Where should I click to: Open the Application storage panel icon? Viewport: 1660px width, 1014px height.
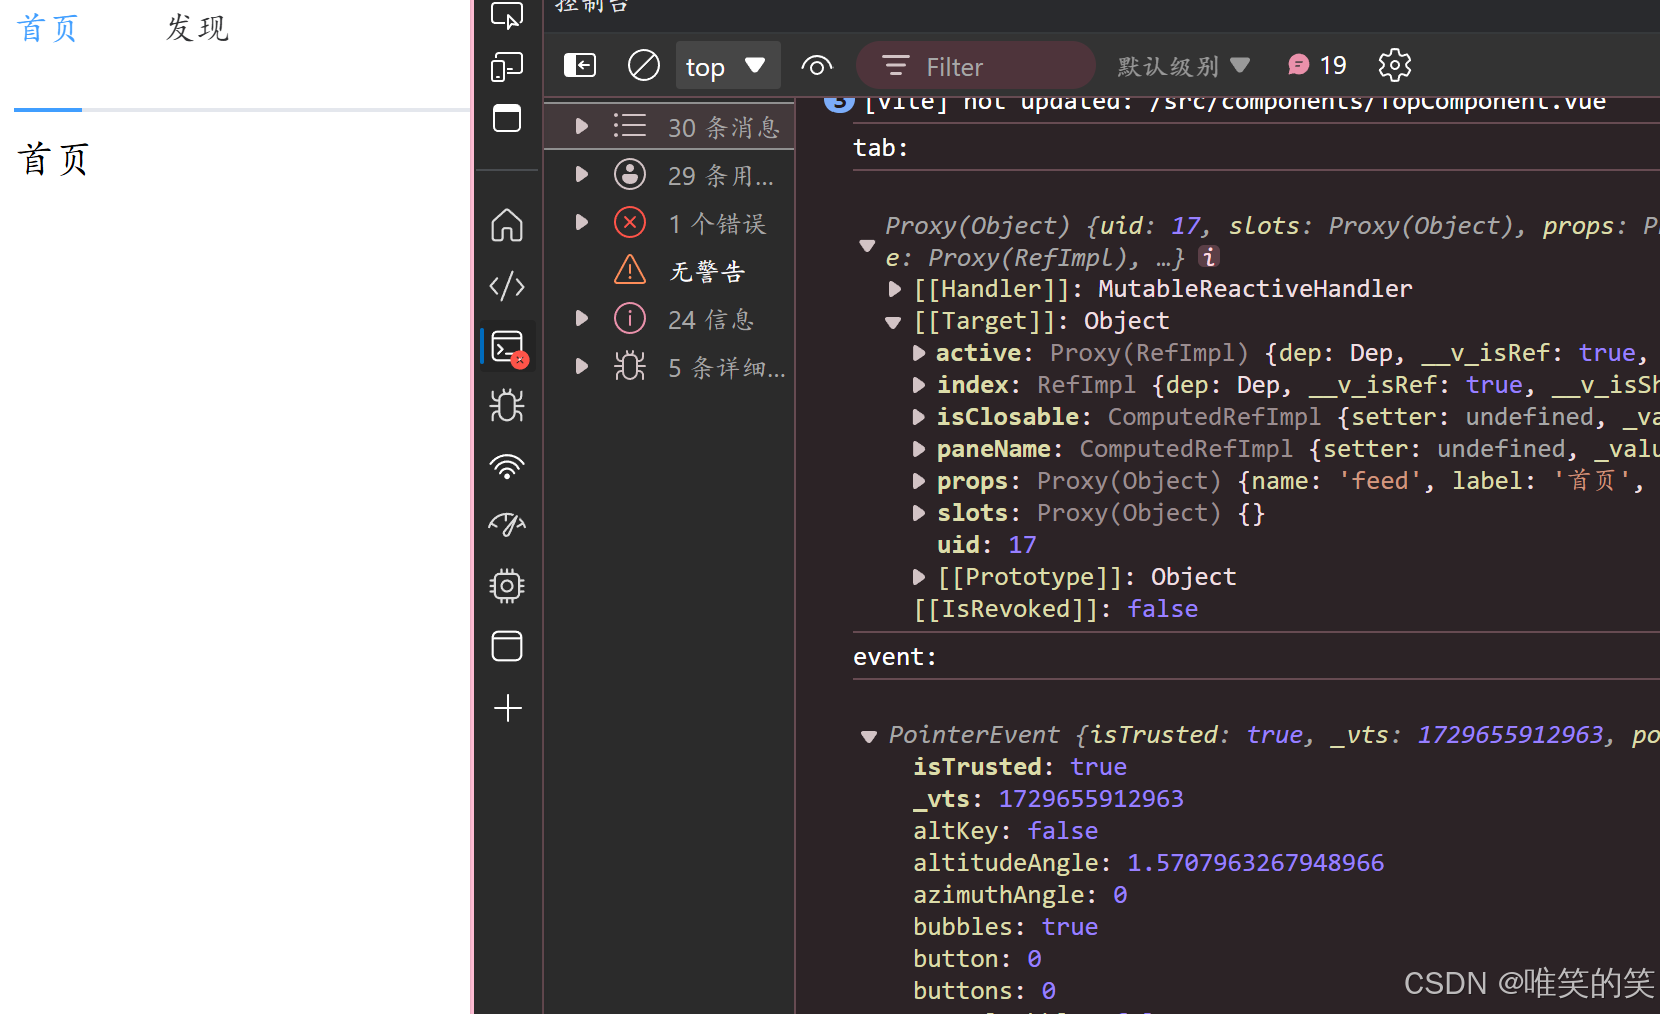(507, 646)
